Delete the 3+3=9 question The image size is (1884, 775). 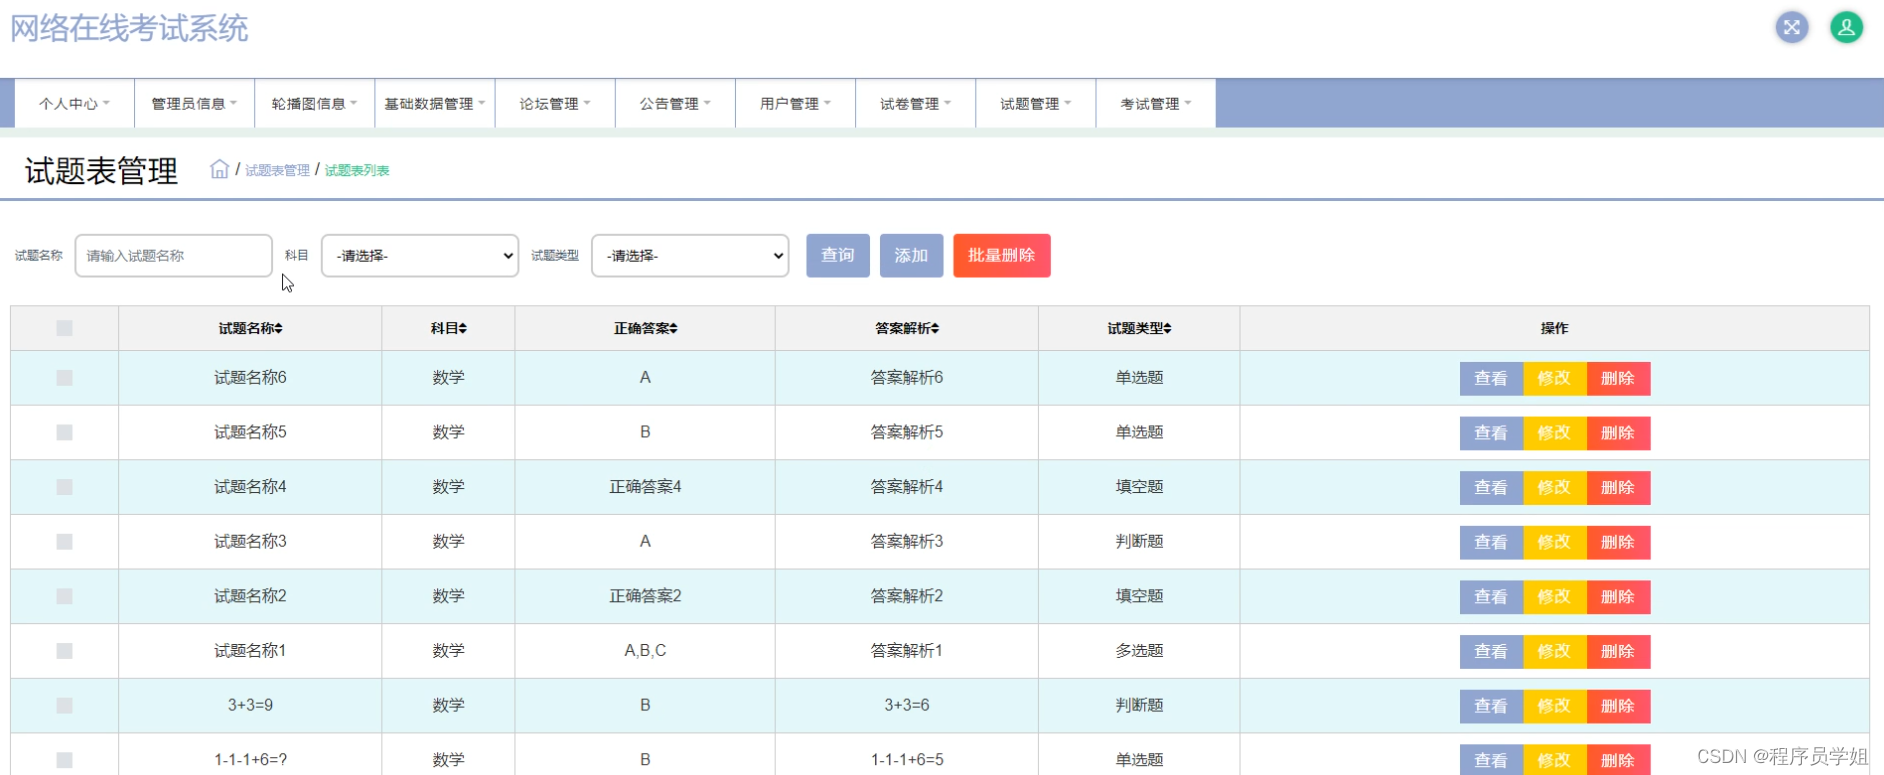[1618, 706]
